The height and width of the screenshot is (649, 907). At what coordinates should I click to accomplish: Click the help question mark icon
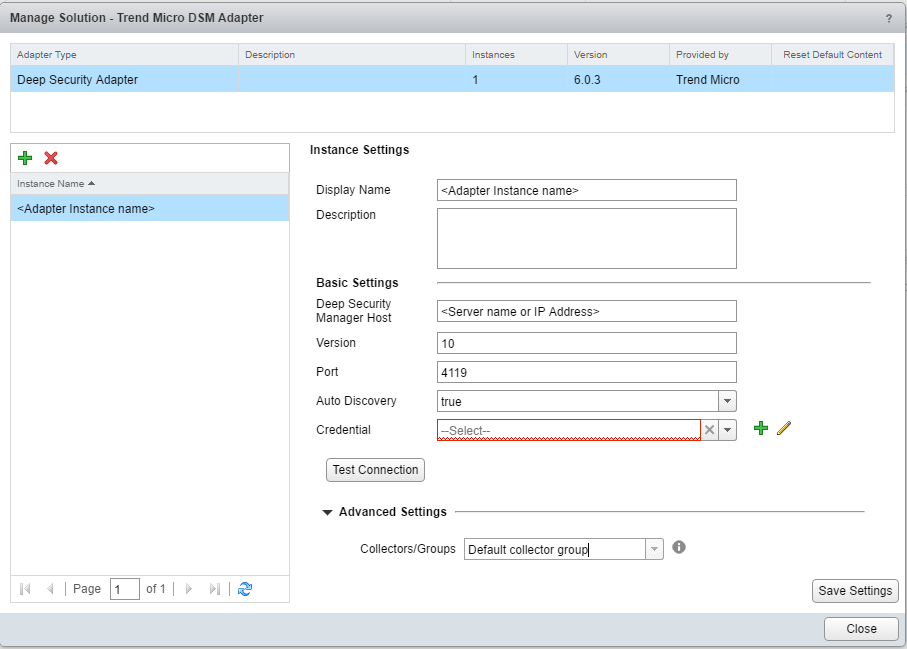point(889,18)
